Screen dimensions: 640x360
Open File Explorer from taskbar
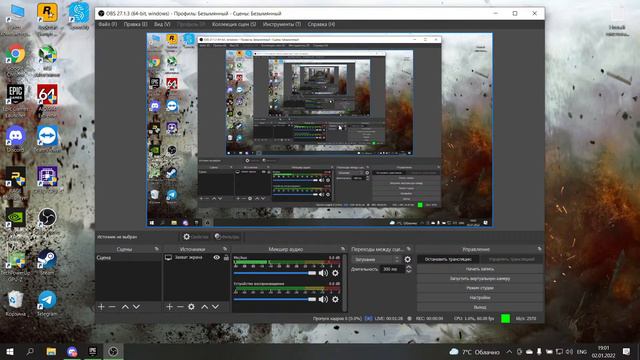click(51, 351)
